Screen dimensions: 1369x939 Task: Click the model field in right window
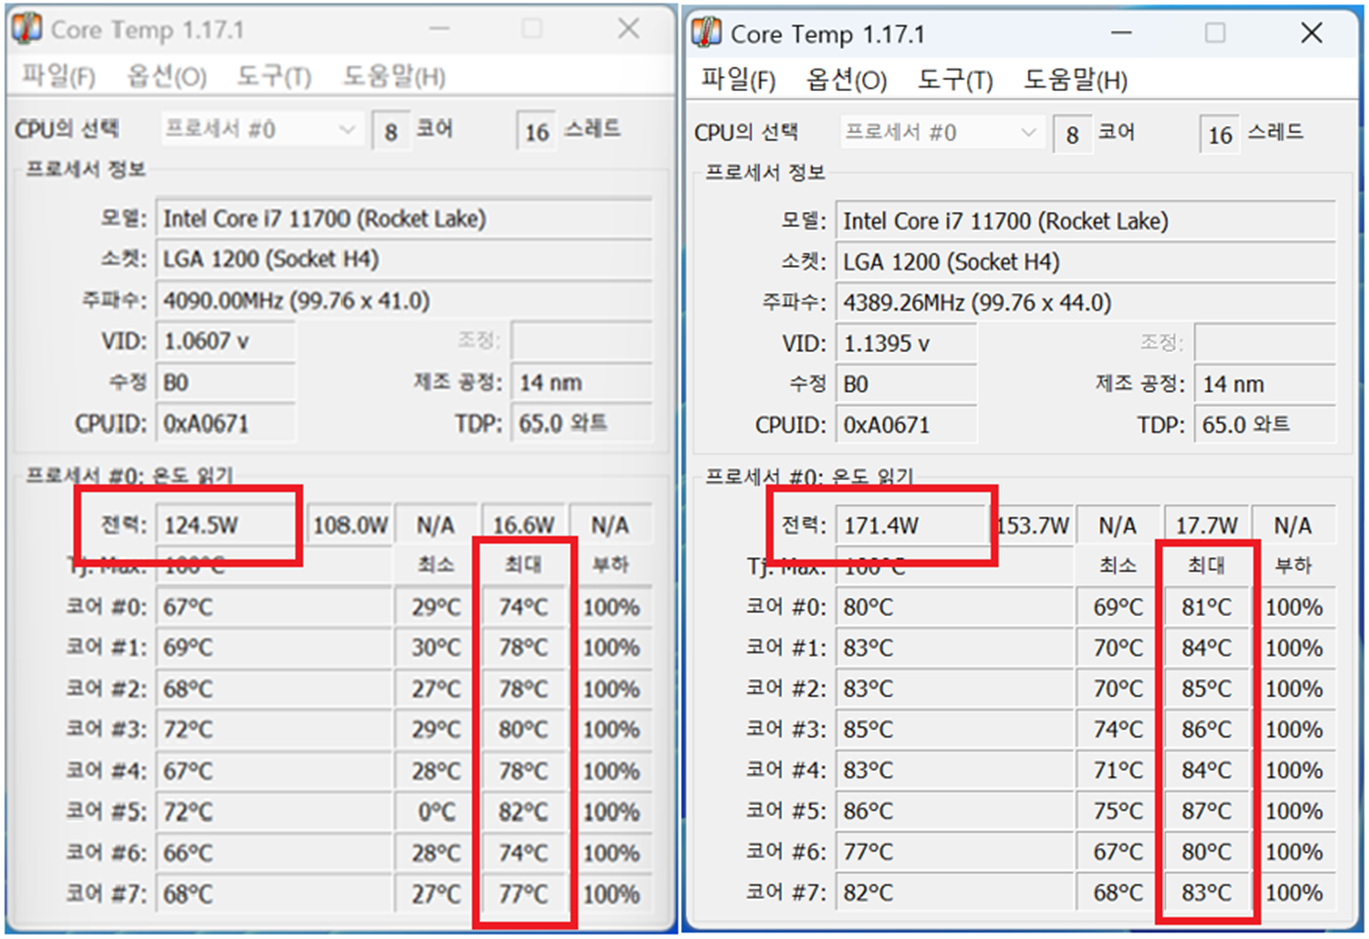tap(1085, 221)
